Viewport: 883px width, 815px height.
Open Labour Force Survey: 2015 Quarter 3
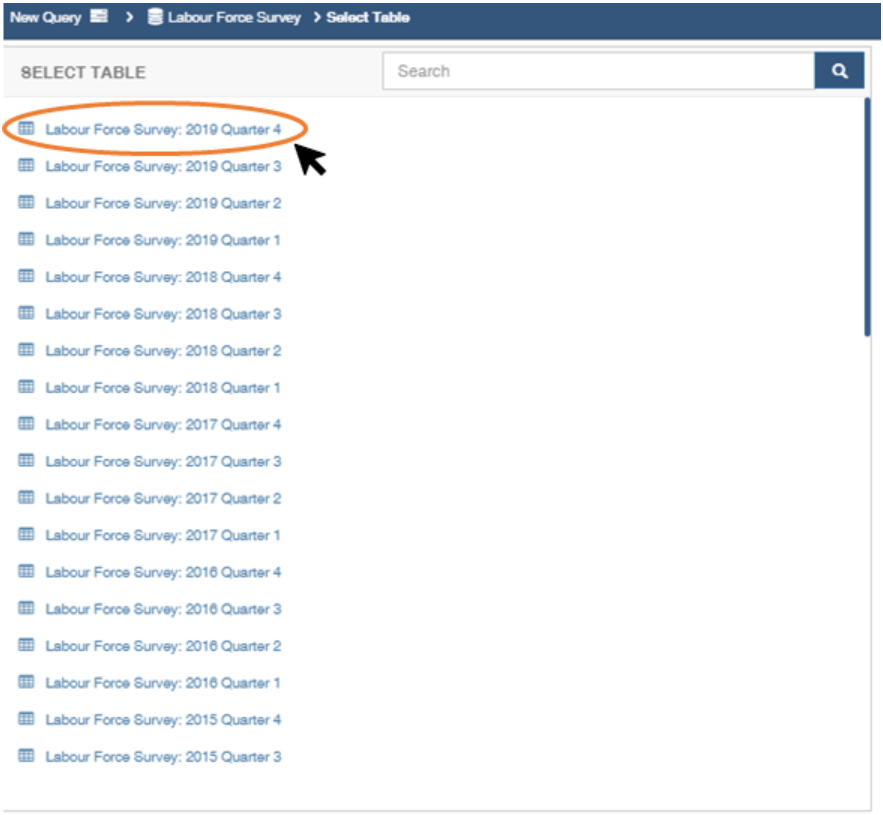pos(163,756)
